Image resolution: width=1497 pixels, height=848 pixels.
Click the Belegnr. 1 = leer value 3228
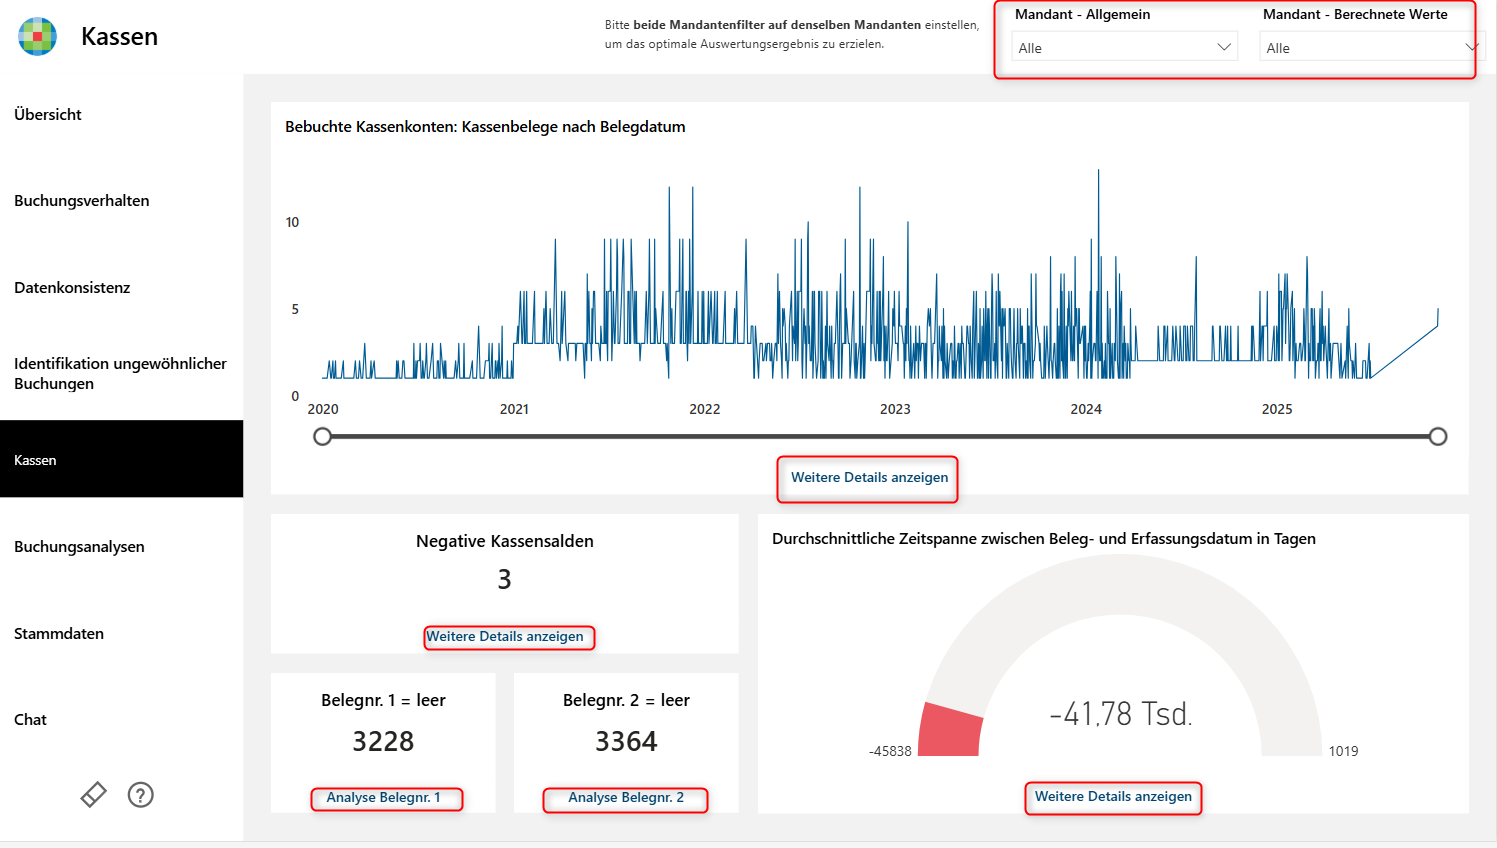tap(383, 742)
